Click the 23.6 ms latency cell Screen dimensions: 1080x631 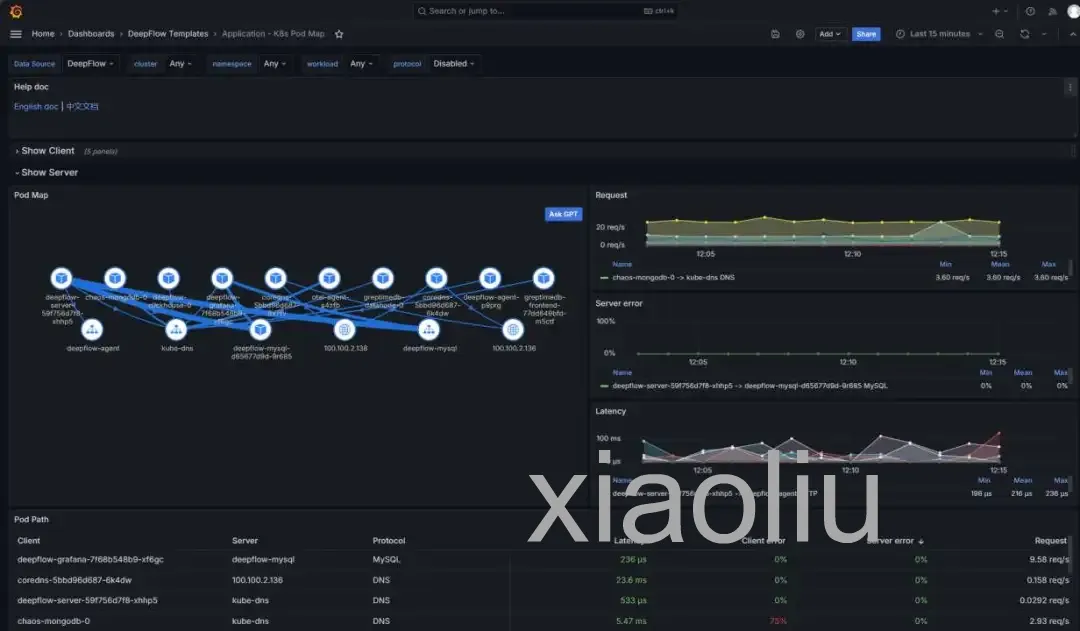pyautogui.click(x=631, y=580)
